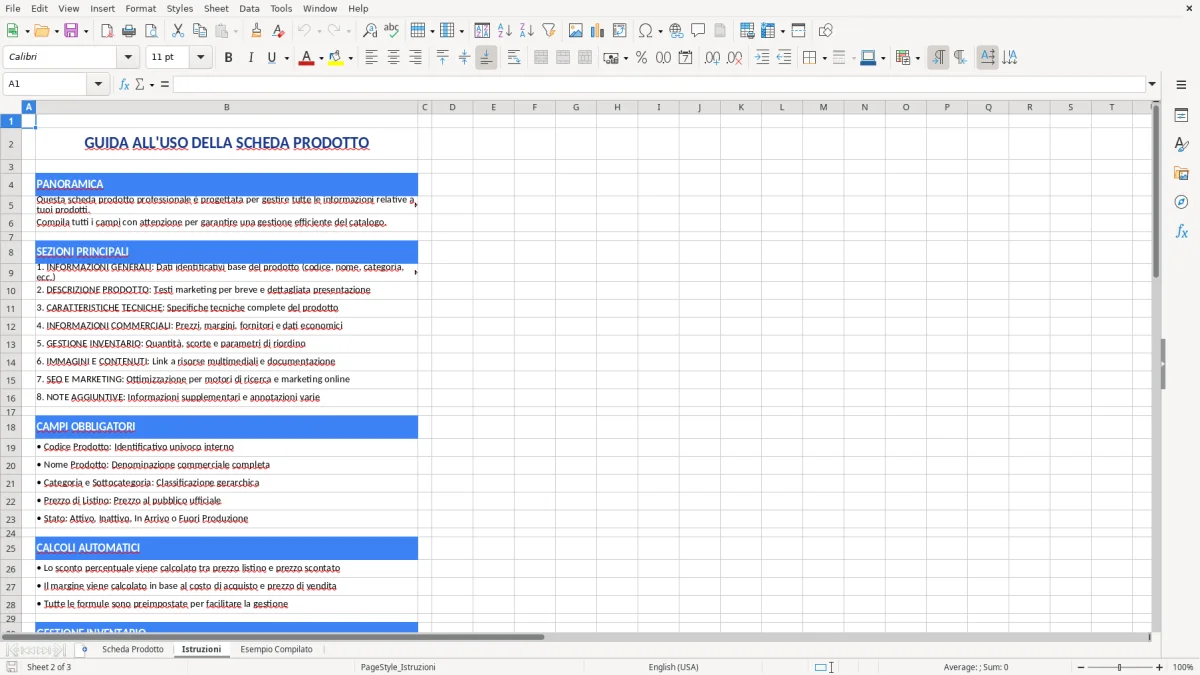Screen dimensions: 1200x675
Task: Expand the formula bar
Action: tap(1152, 84)
